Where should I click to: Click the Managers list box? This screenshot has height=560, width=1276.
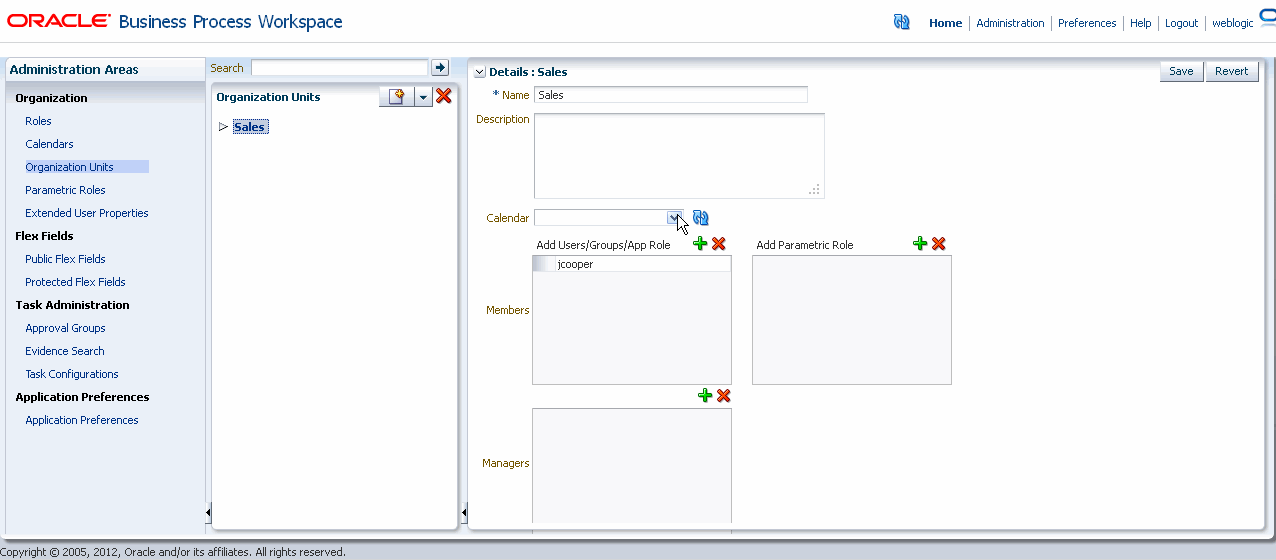(x=632, y=465)
